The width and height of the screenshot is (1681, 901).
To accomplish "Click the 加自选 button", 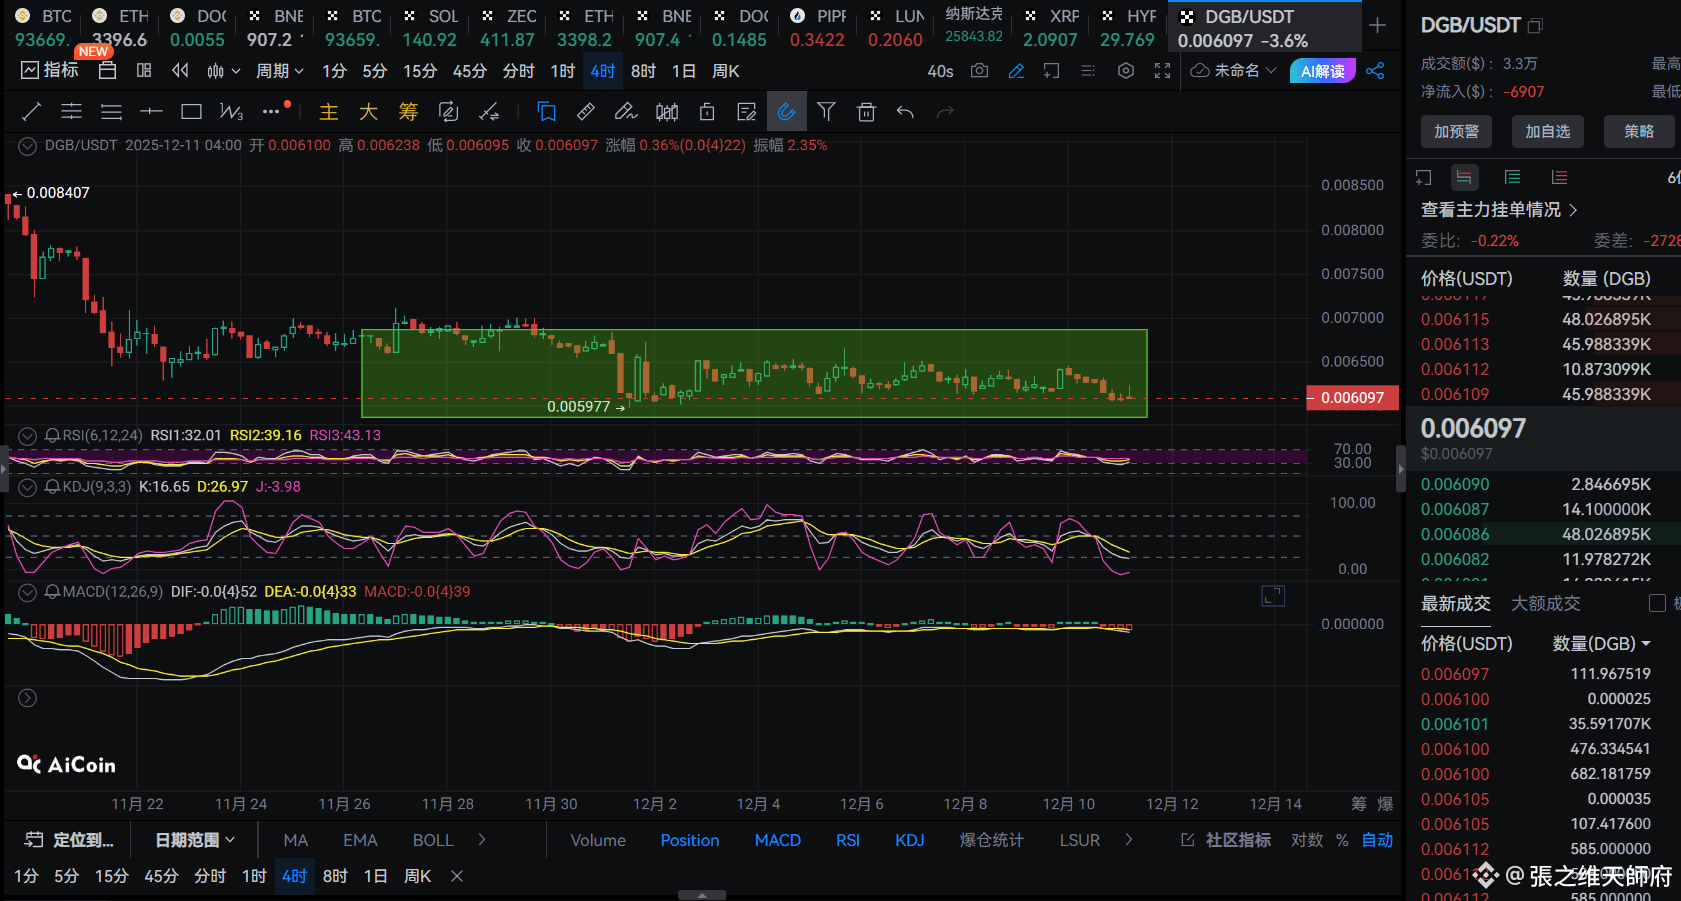I will point(1547,131).
